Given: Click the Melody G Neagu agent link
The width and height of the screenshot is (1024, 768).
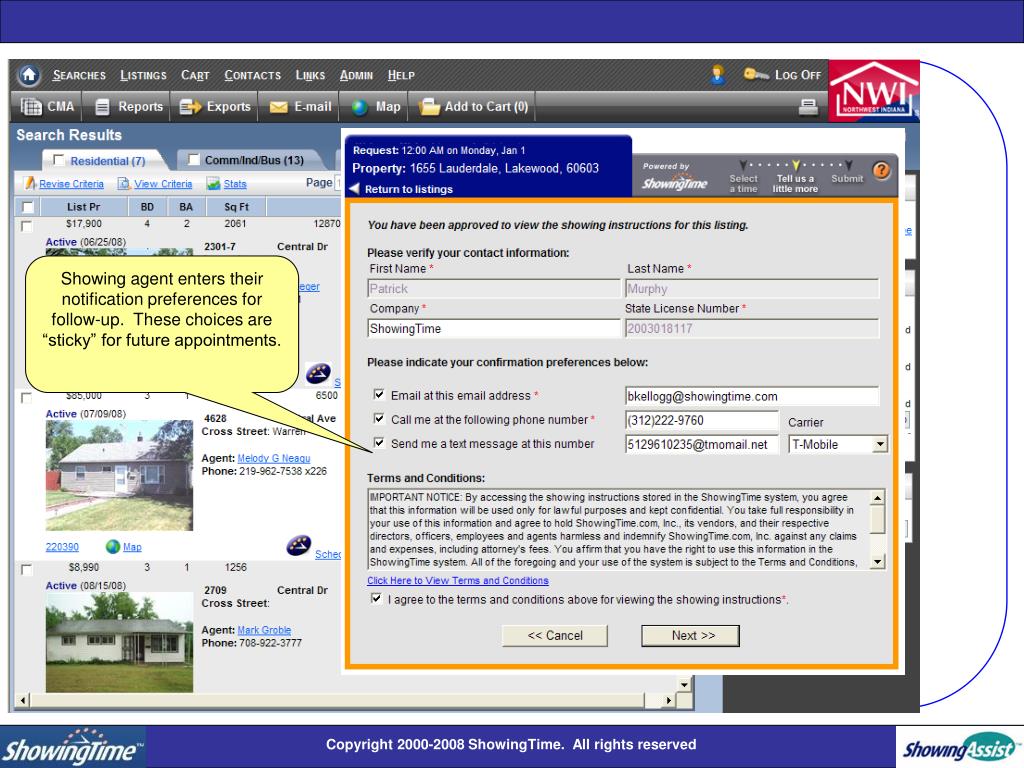Looking at the screenshot, I should [274, 458].
